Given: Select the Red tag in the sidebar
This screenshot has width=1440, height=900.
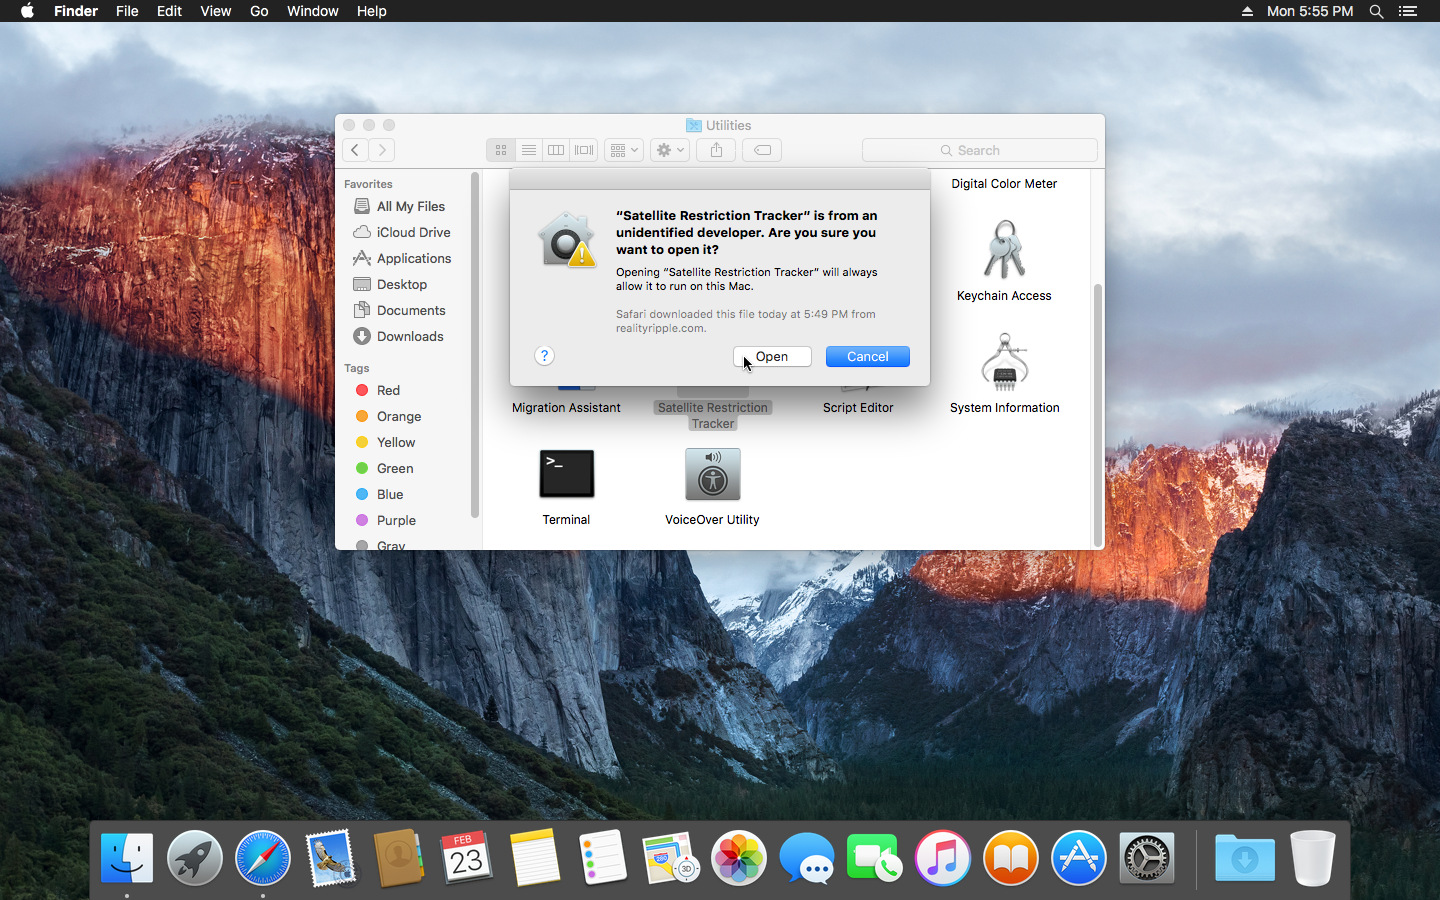Looking at the screenshot, I should [x=388, y=390].
